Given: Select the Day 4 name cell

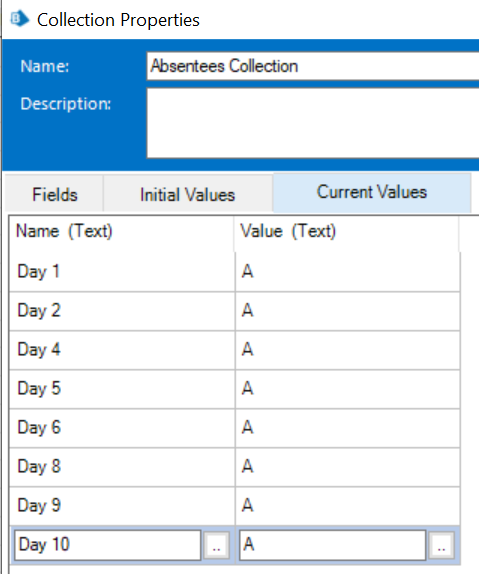Looking at the screenshot, I should [x=122, y=350].
